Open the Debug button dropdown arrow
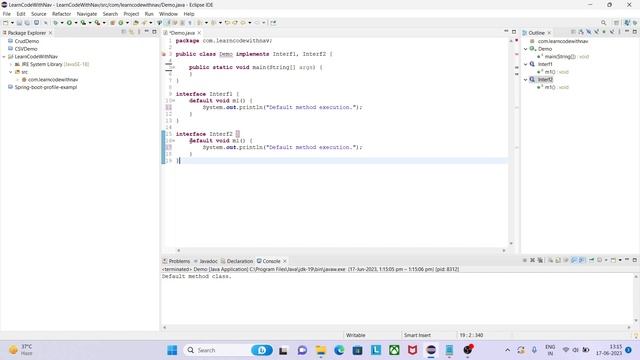This screenshot has width=640, height=360. tap(62, 23)
